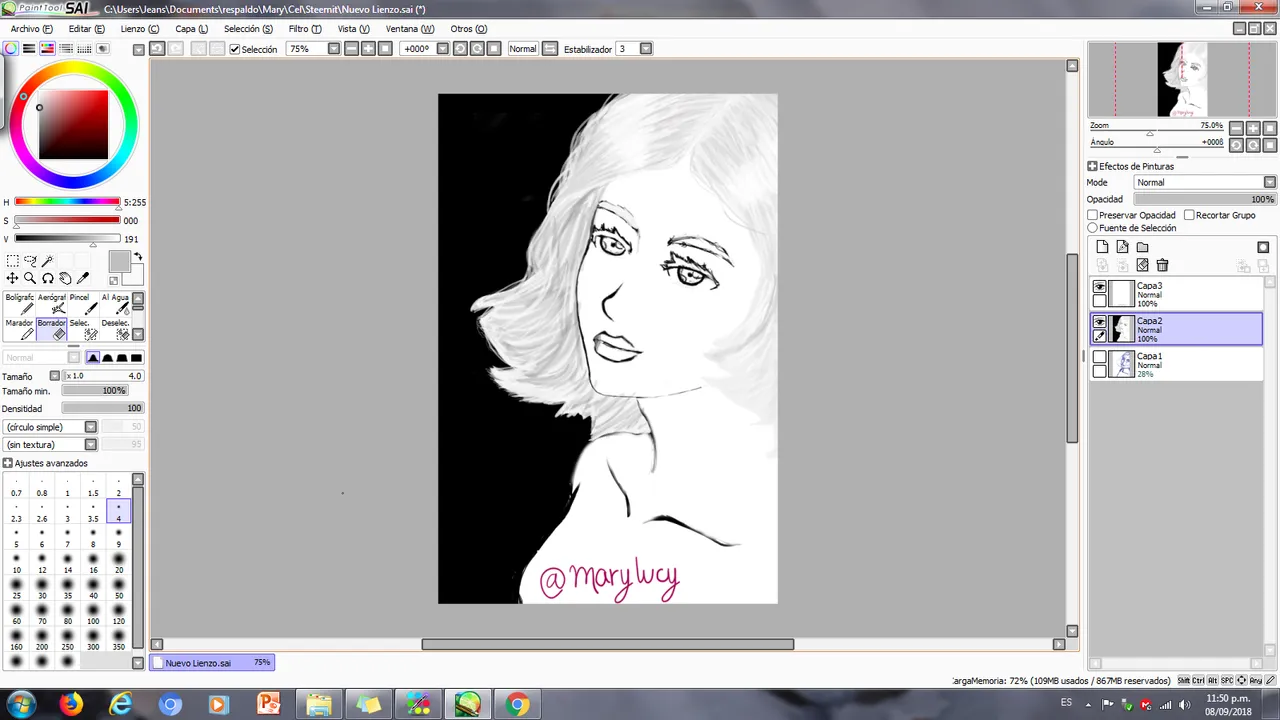Image resolution: width=1280 pixels, height=720 pixels.
Task: Add a layer mask
Action: 1263,247
